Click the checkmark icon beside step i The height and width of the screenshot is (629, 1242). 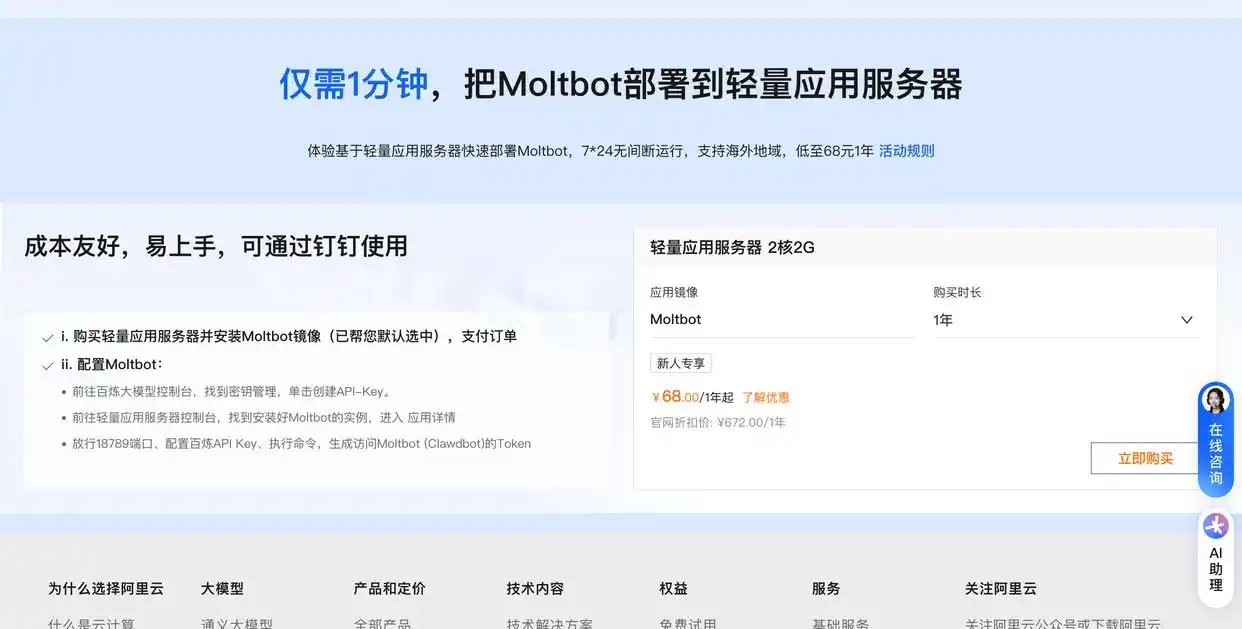[47, 337]
